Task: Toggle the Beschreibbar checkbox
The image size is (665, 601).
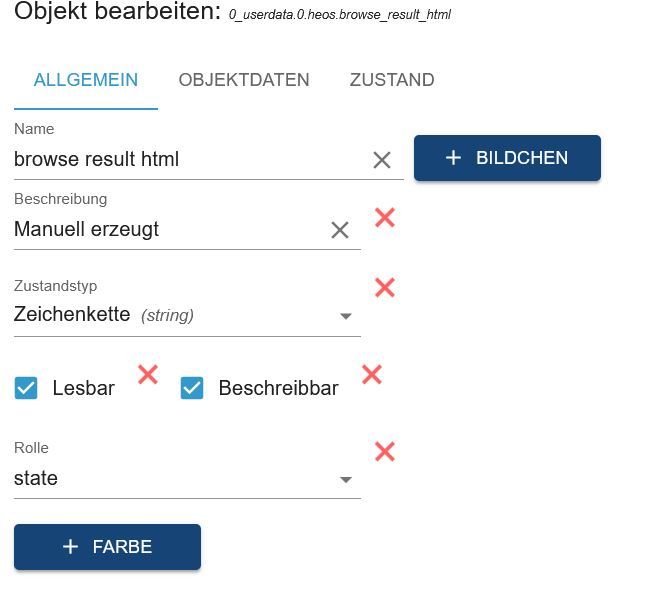Action: 192,388
